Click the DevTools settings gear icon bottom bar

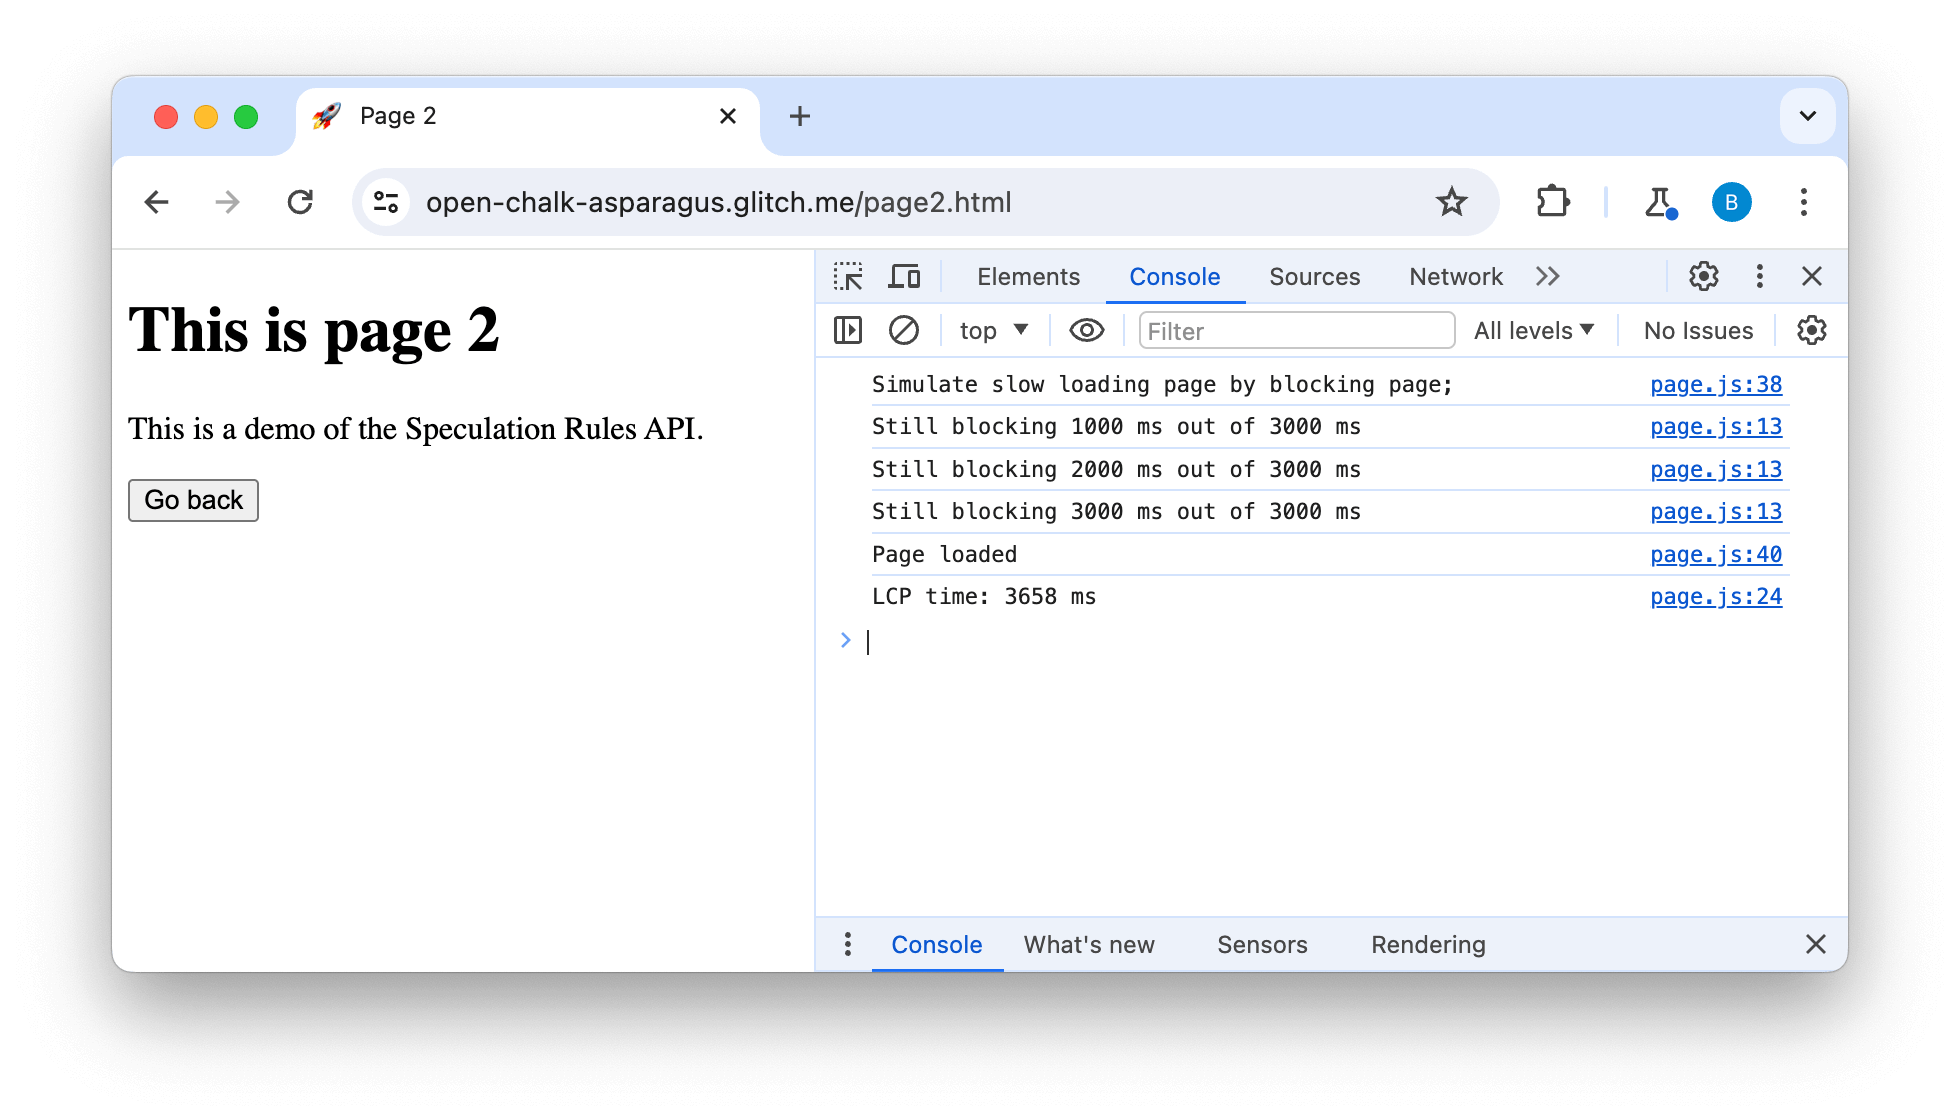click(x=1811, y=330)
